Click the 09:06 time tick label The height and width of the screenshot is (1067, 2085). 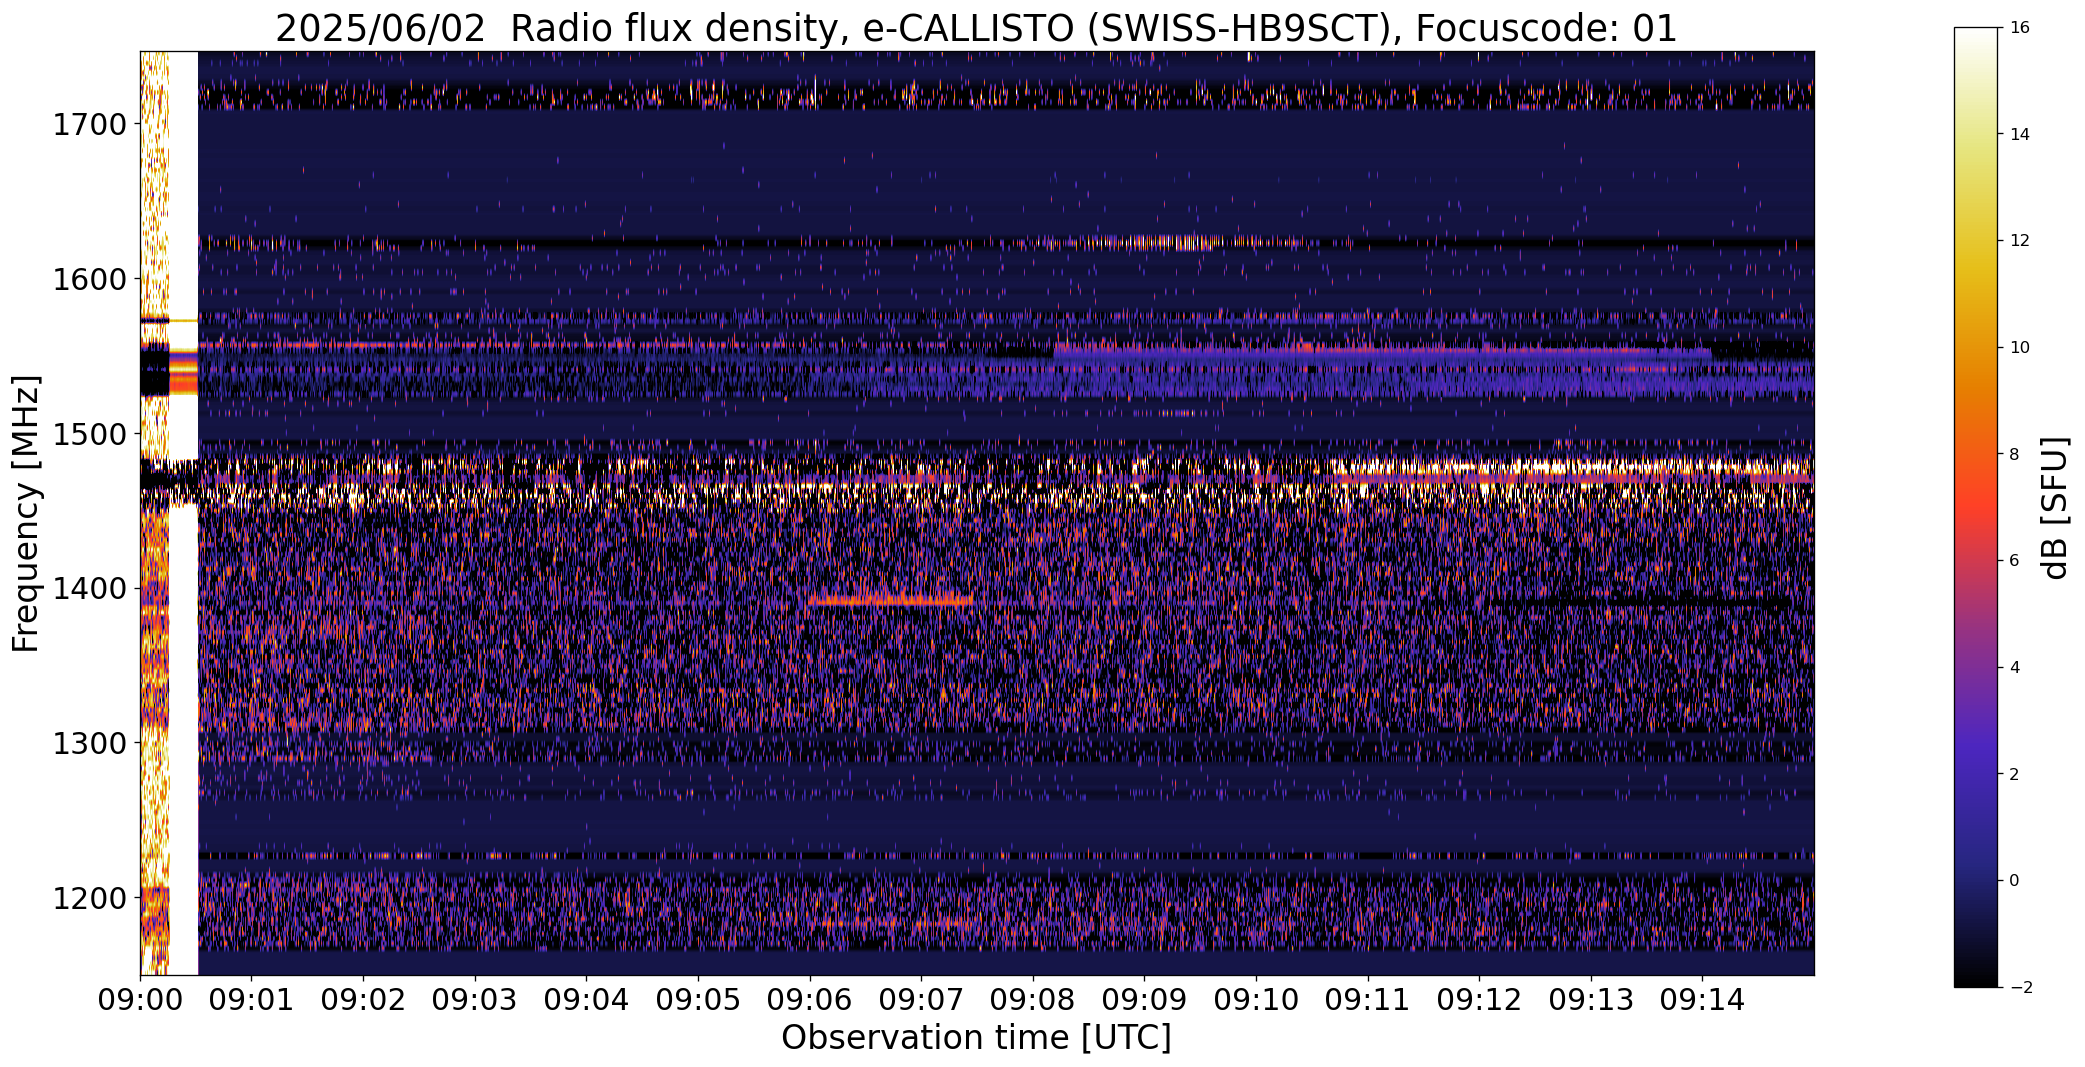(x=810, y=1000)
